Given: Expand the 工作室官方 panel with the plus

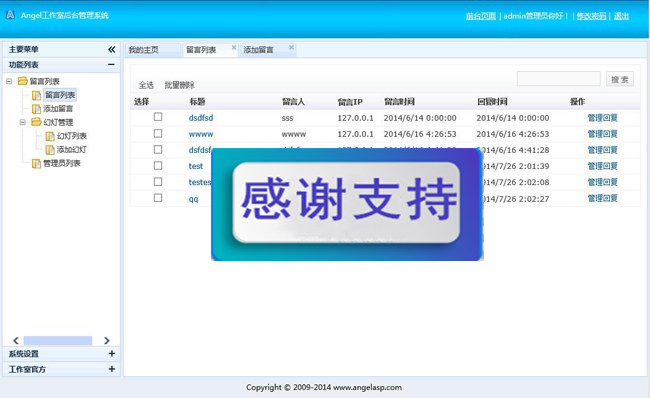Looking at the screenshot, I should (x=112, y=369).
